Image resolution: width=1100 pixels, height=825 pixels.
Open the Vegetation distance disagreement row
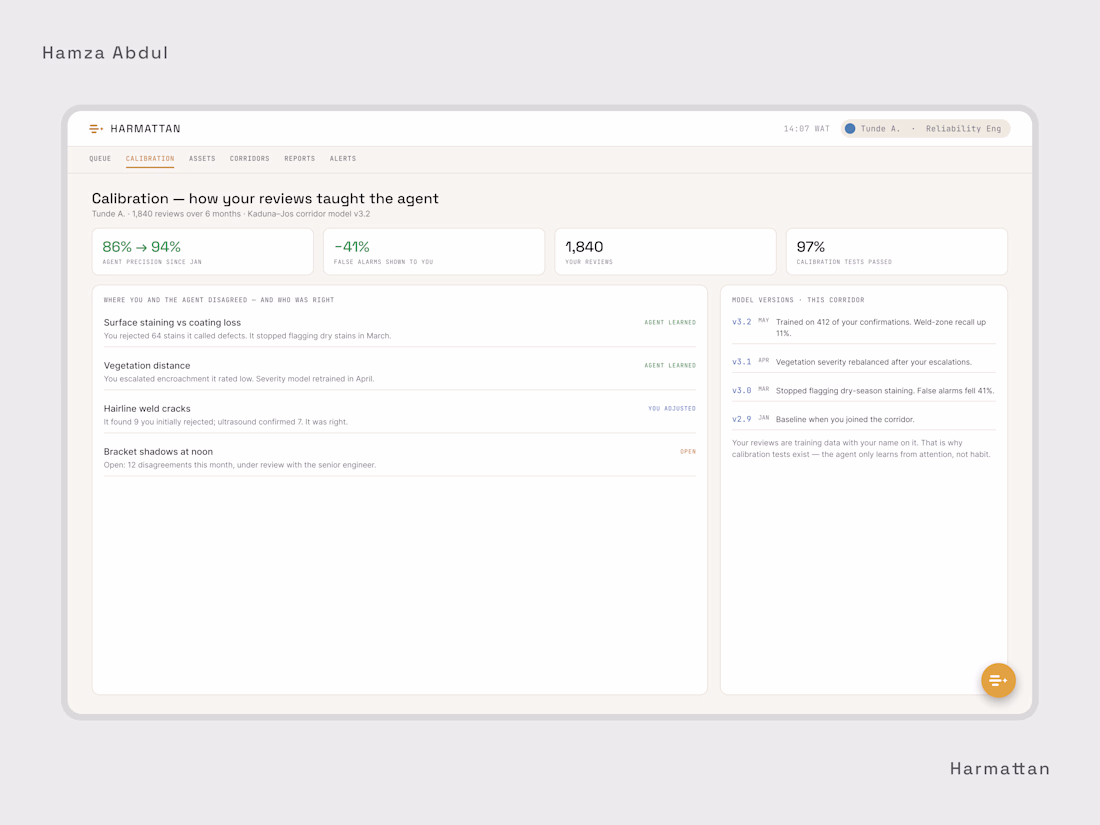(400, 372)
